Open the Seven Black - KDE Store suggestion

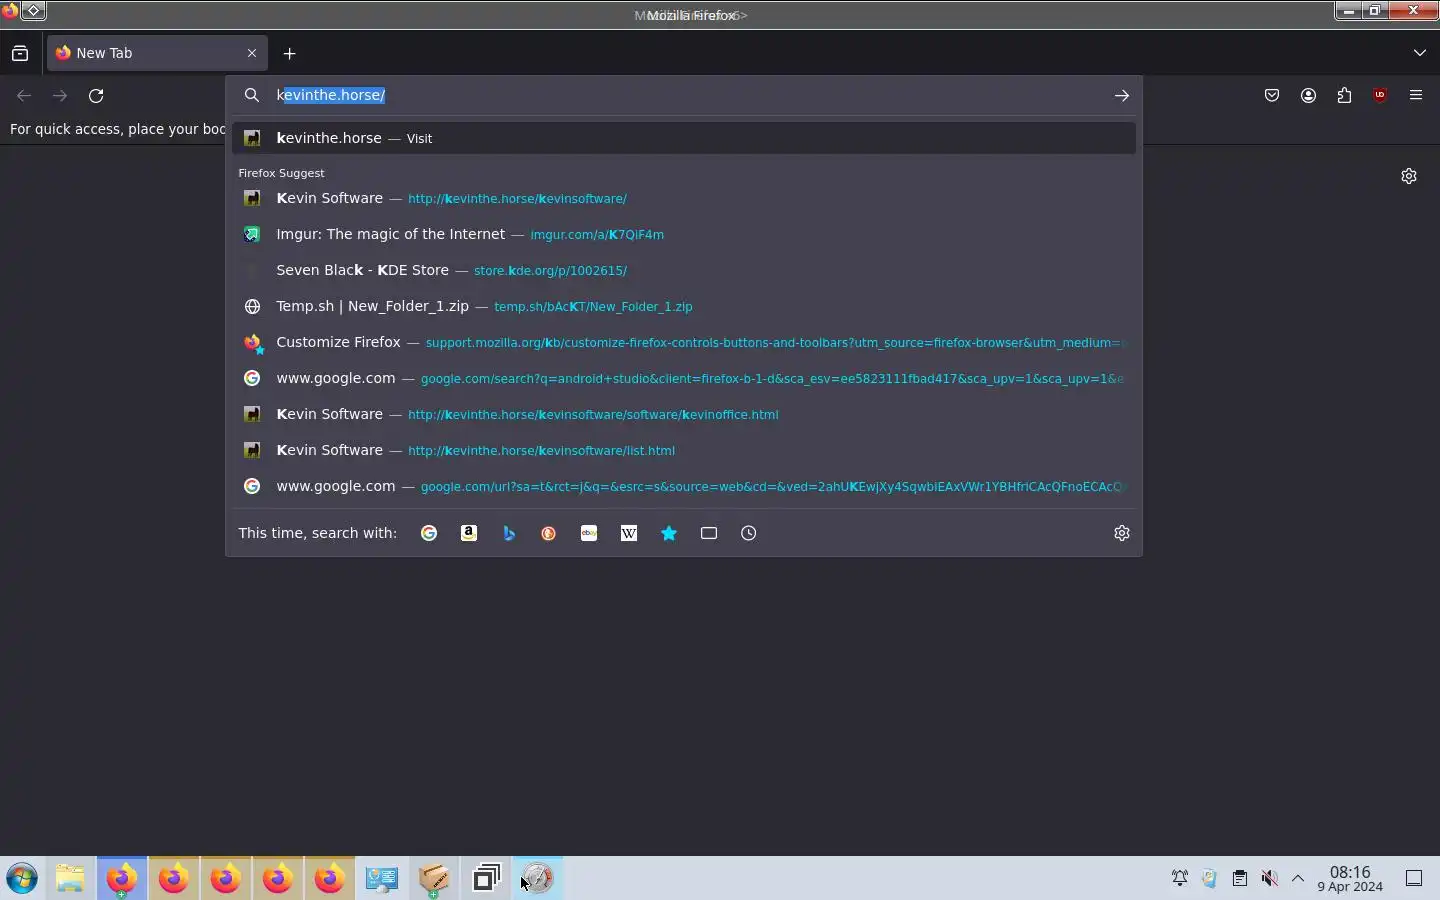[684, 270]
